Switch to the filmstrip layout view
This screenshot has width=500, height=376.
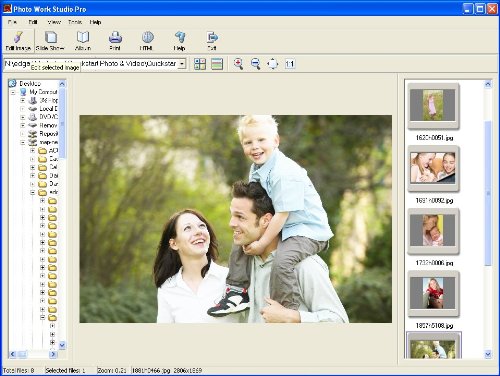point(217,64)
